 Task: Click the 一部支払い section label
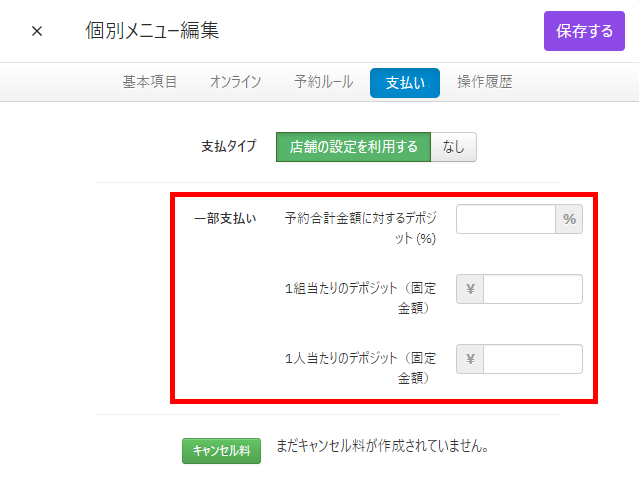pos(225,218)
